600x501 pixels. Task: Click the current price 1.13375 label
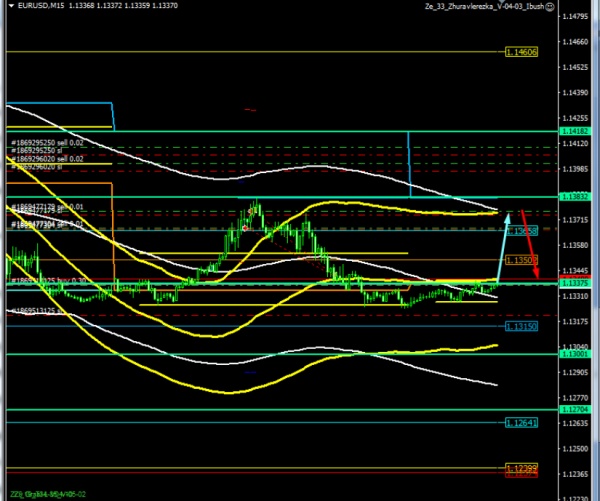(x=573, y=283)
